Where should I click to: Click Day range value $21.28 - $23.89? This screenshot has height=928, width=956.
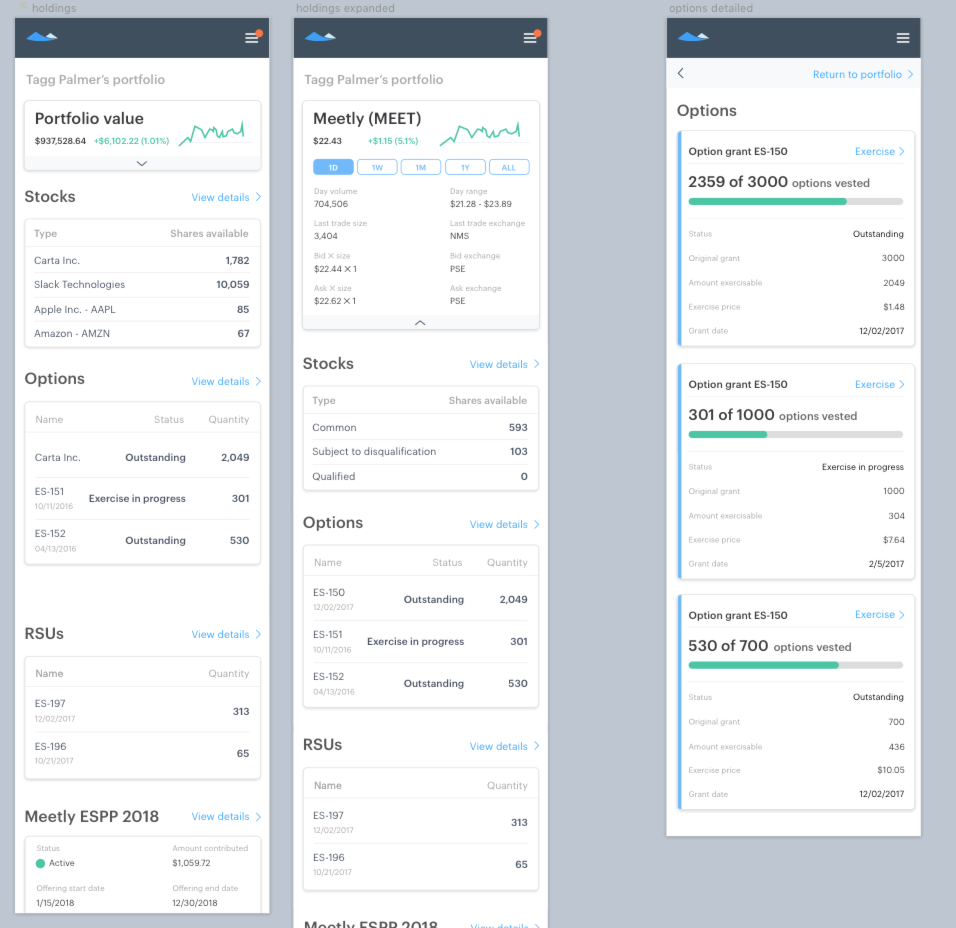click(480, 204)
